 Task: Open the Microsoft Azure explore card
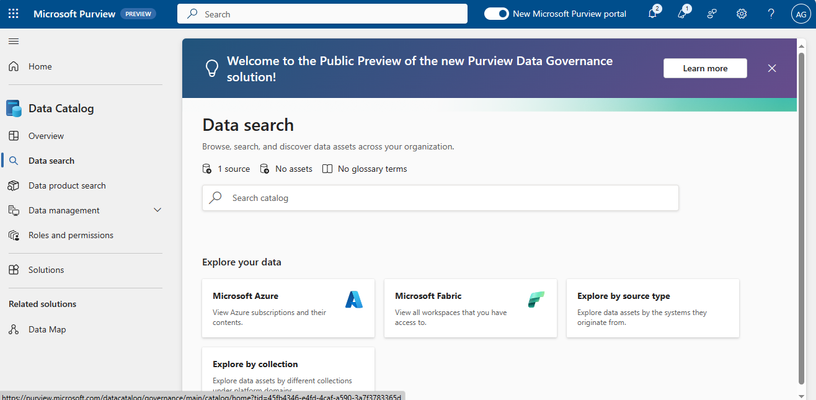tap(288, 308)
